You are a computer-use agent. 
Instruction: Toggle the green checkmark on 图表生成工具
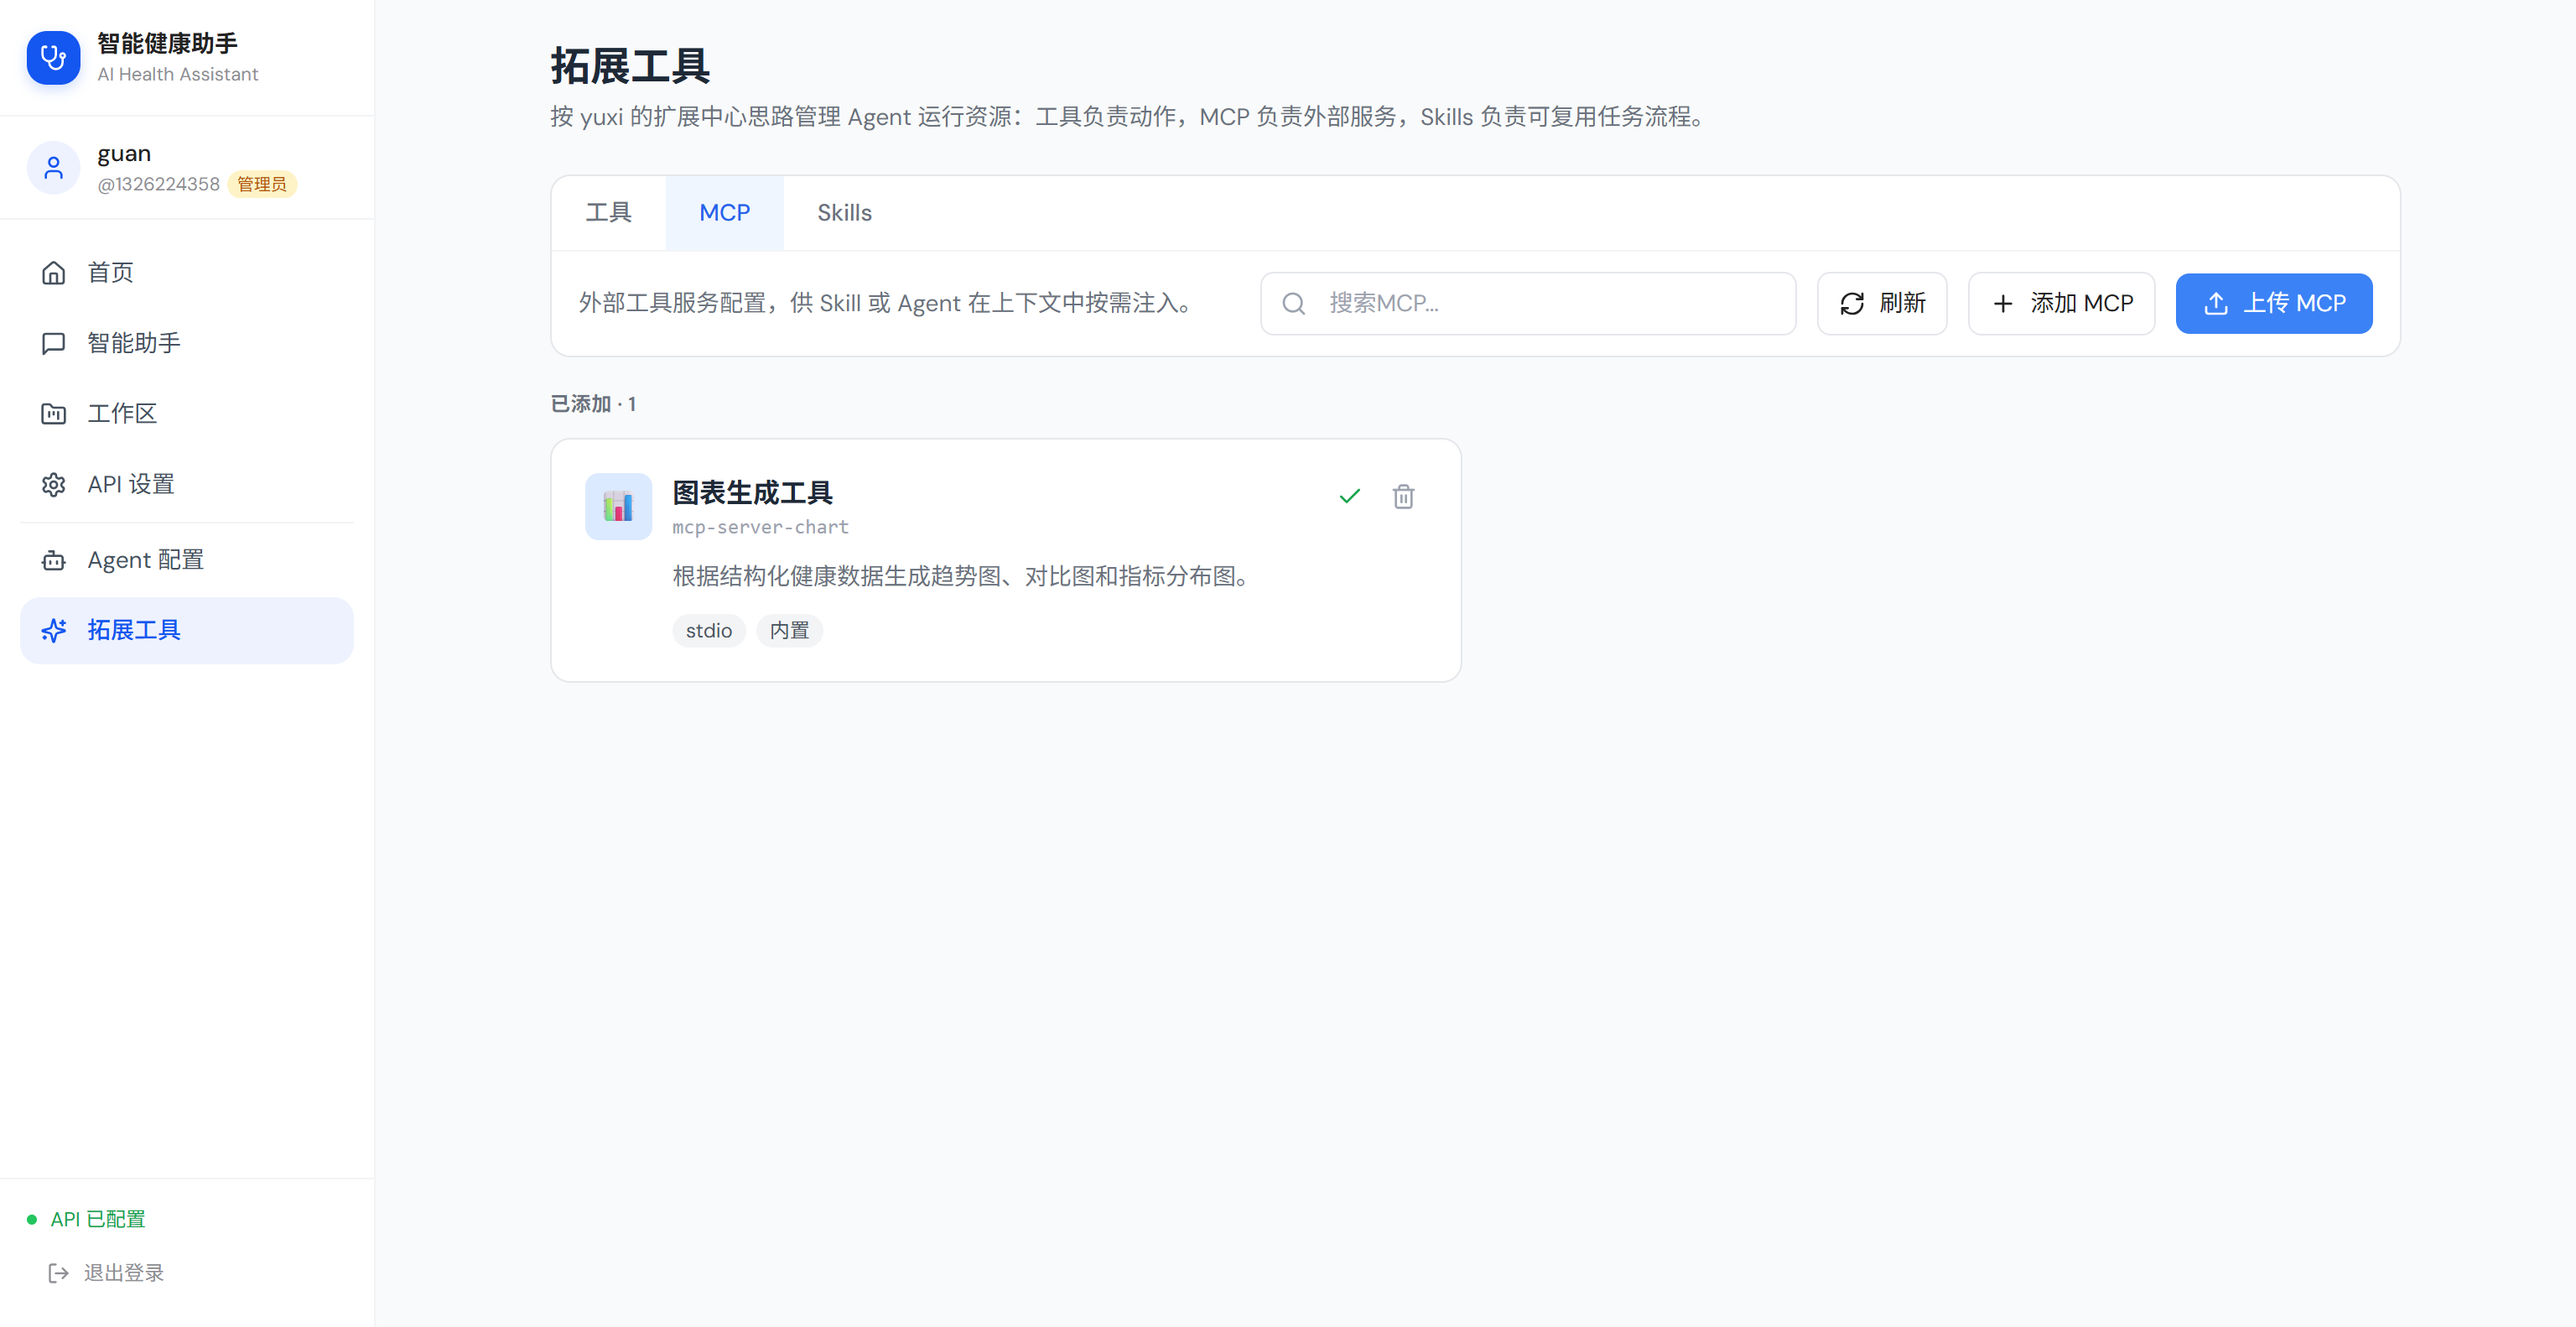pos(1350,496)
